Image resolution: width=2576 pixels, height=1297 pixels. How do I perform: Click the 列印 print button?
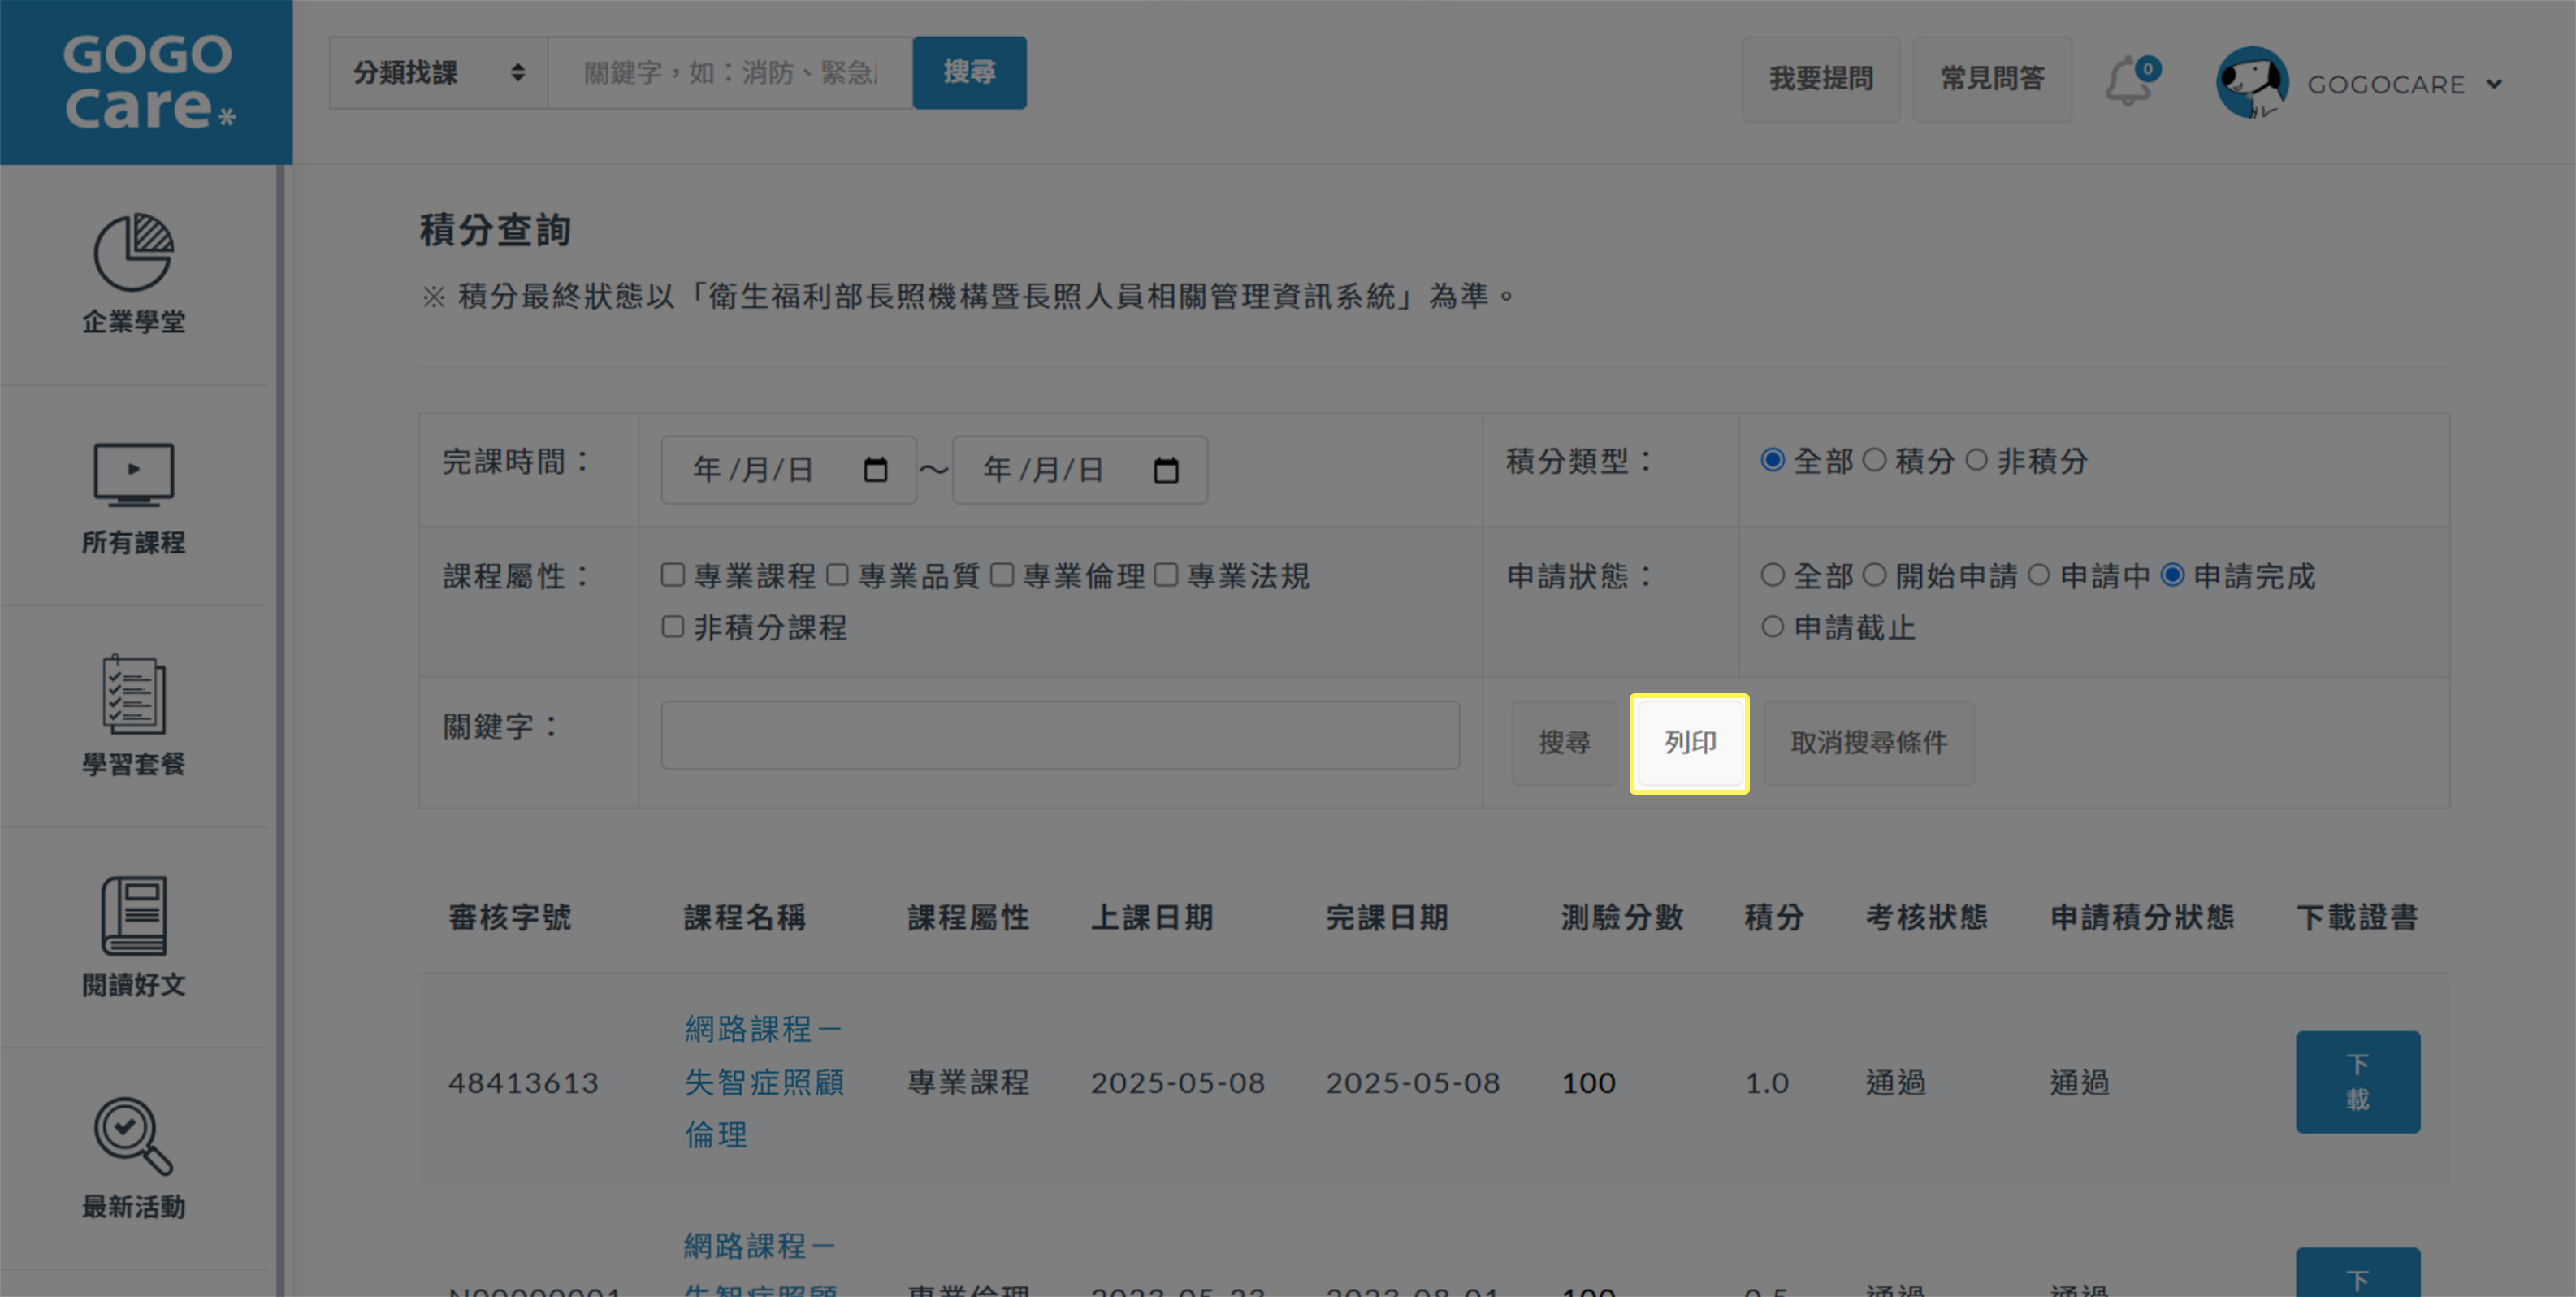pos(1690,743)
